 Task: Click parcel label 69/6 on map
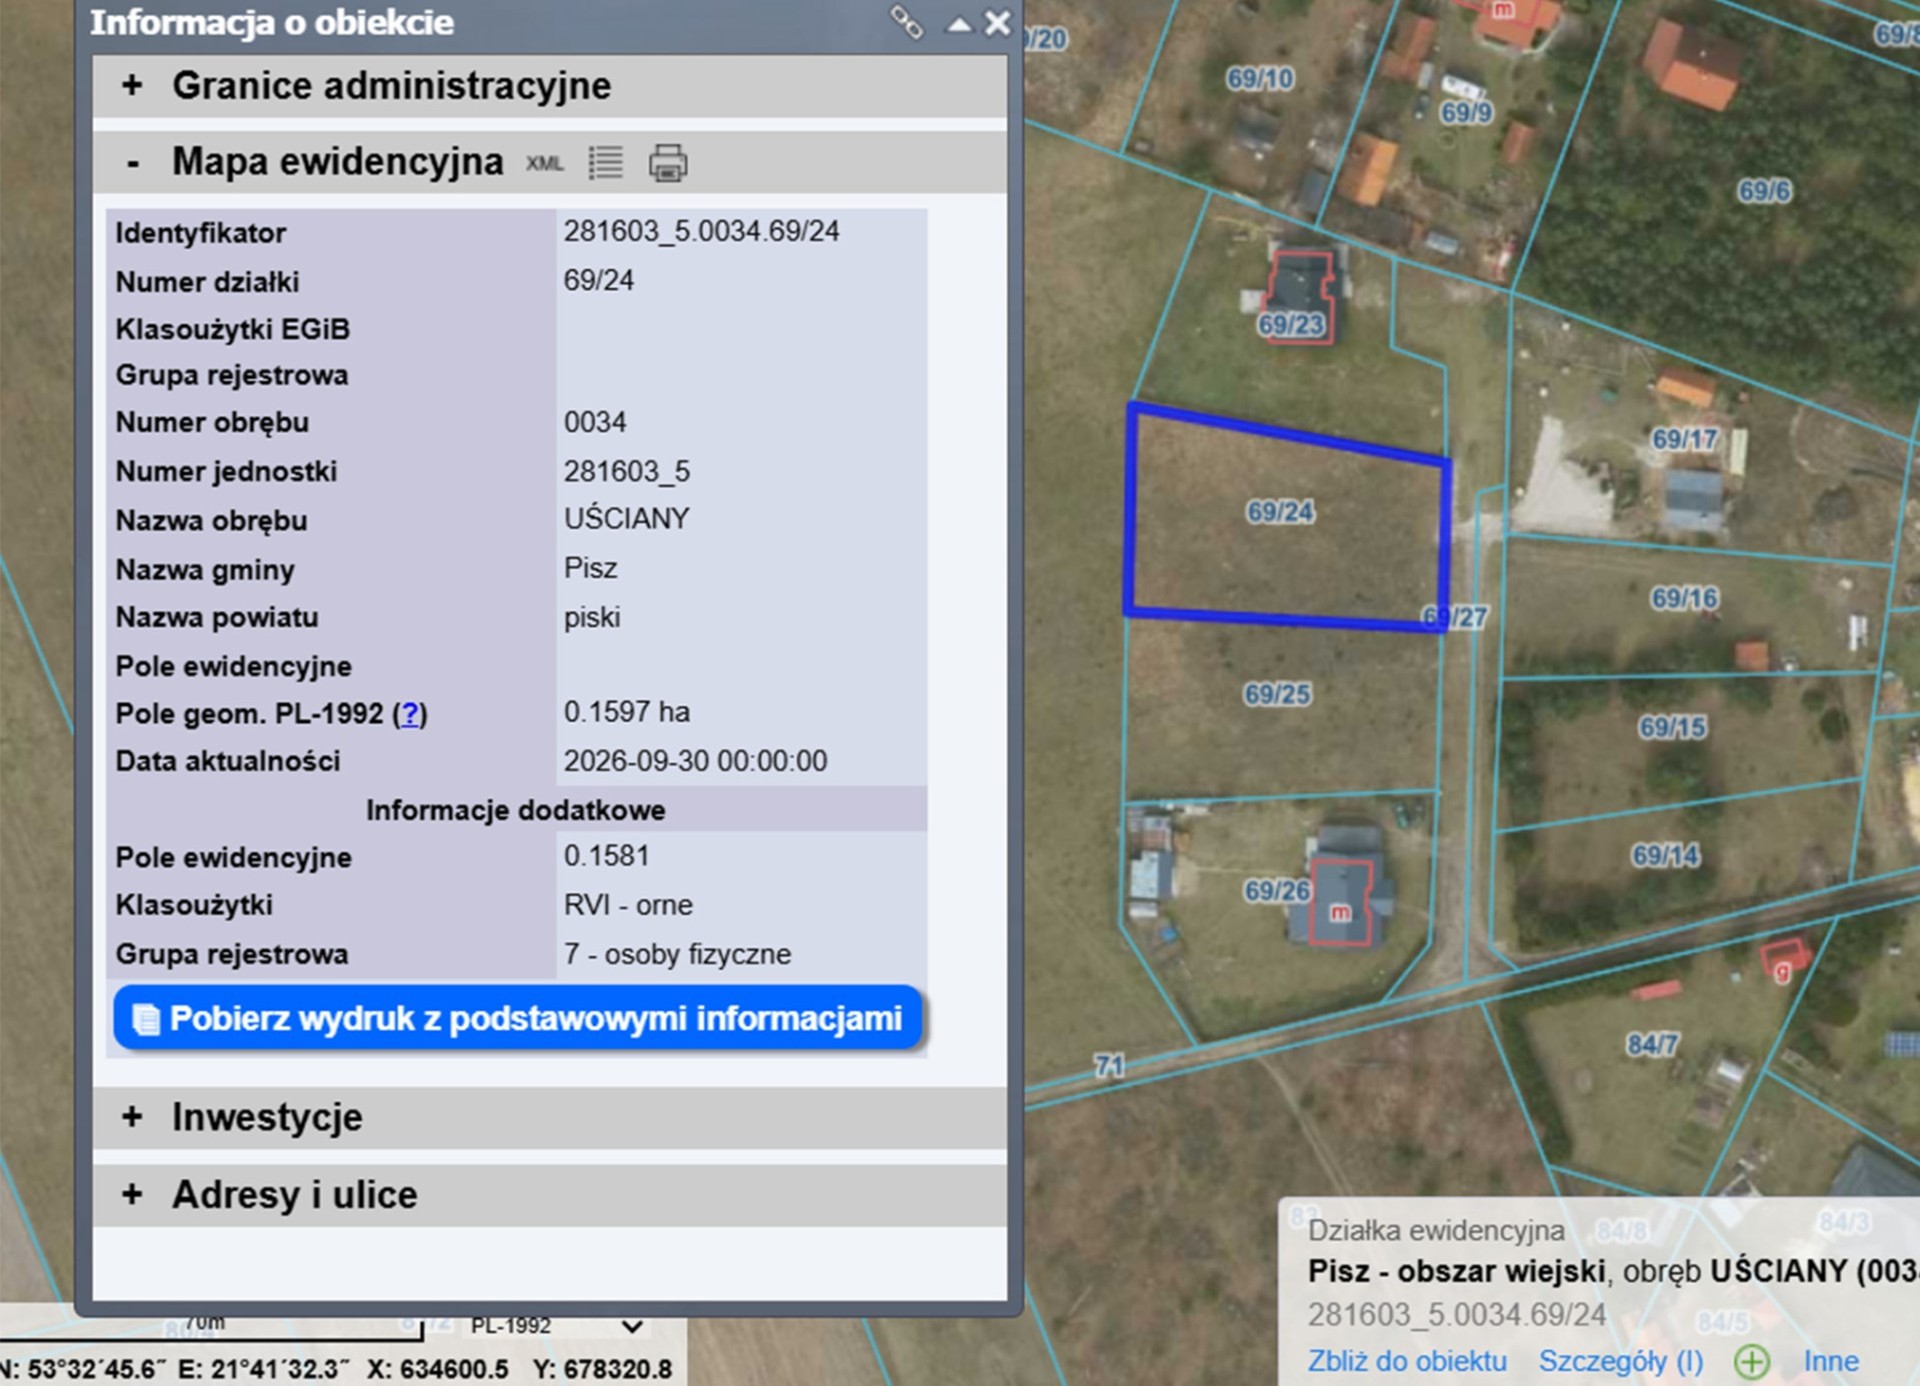pyautogui.click(x=1764, y=191)
